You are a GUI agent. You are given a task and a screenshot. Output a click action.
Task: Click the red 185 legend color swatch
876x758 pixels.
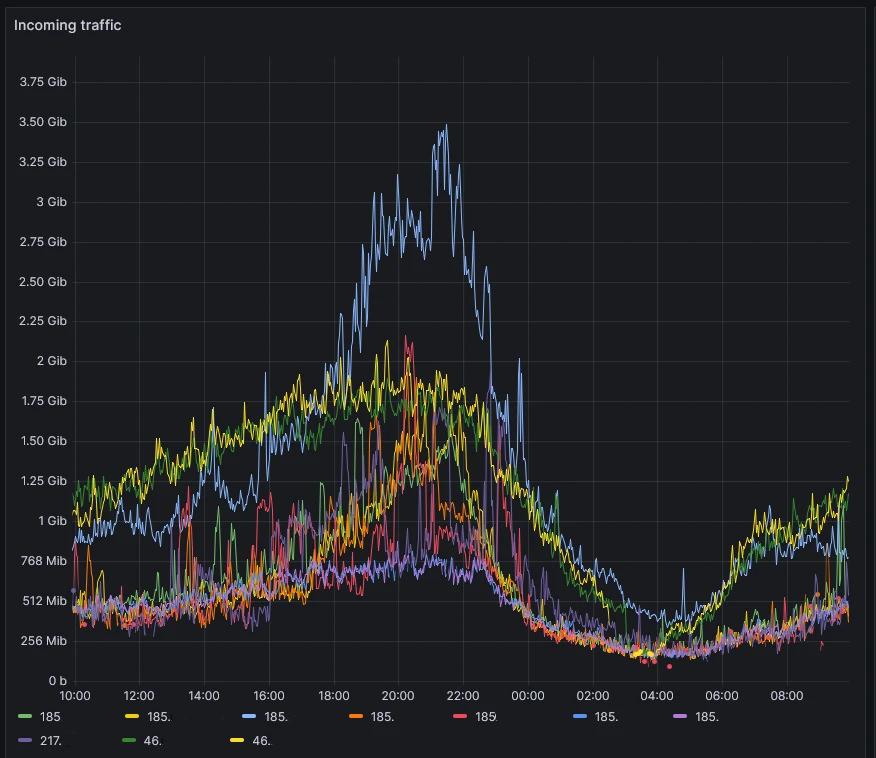click(x=460, y=717)
